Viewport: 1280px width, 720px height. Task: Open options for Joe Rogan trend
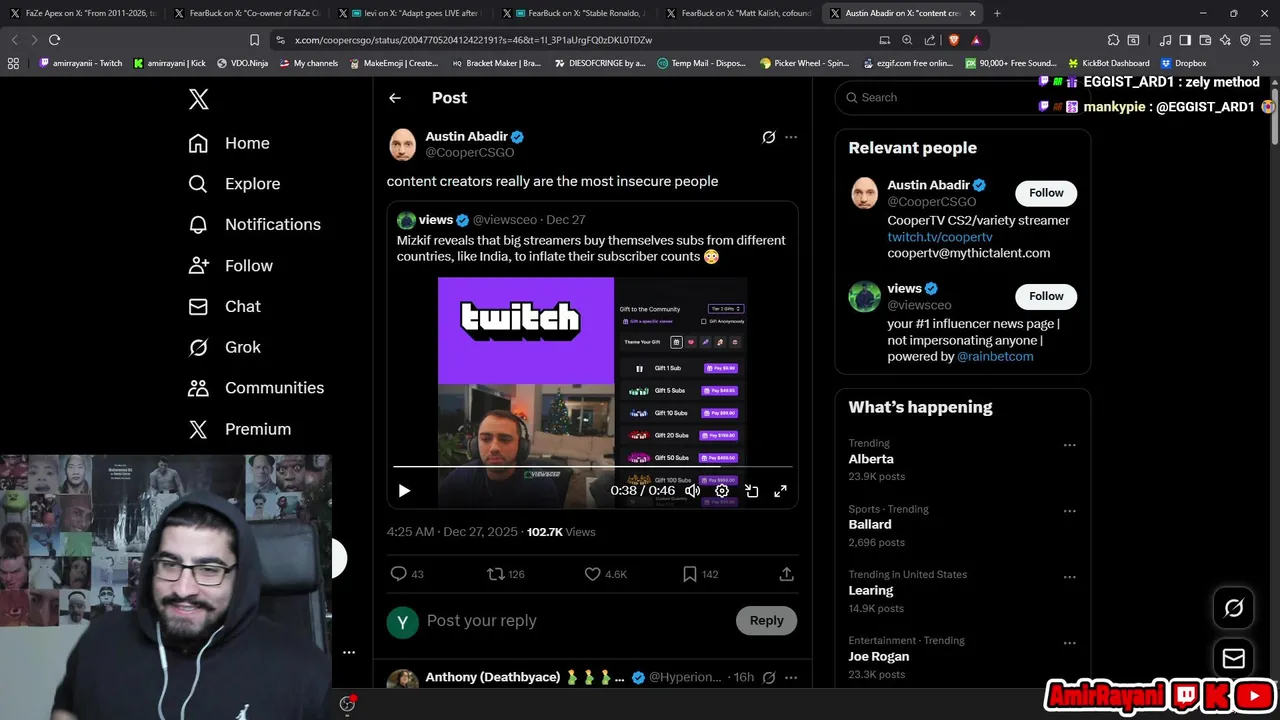click(1069, 643)
